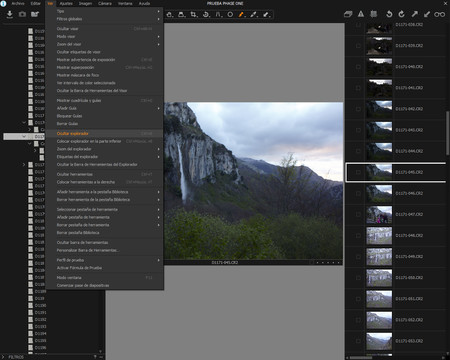The height and width of the screenshot is (360, 450).
Task: Click the redo arrow icon
Action: 402,14
